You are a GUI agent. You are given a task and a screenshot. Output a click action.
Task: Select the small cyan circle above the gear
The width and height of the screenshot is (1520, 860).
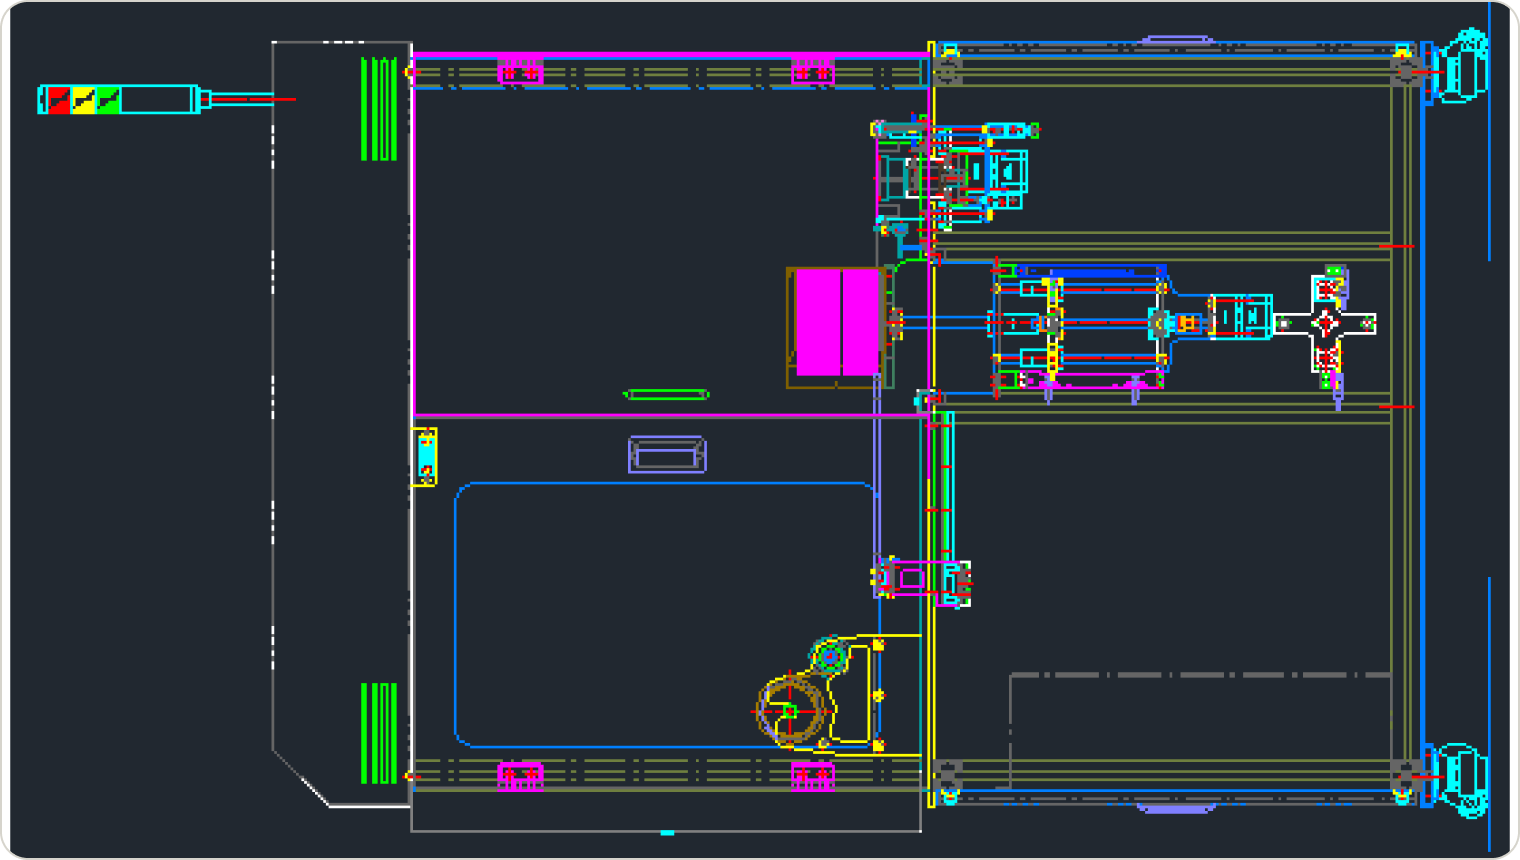(829, 656)
